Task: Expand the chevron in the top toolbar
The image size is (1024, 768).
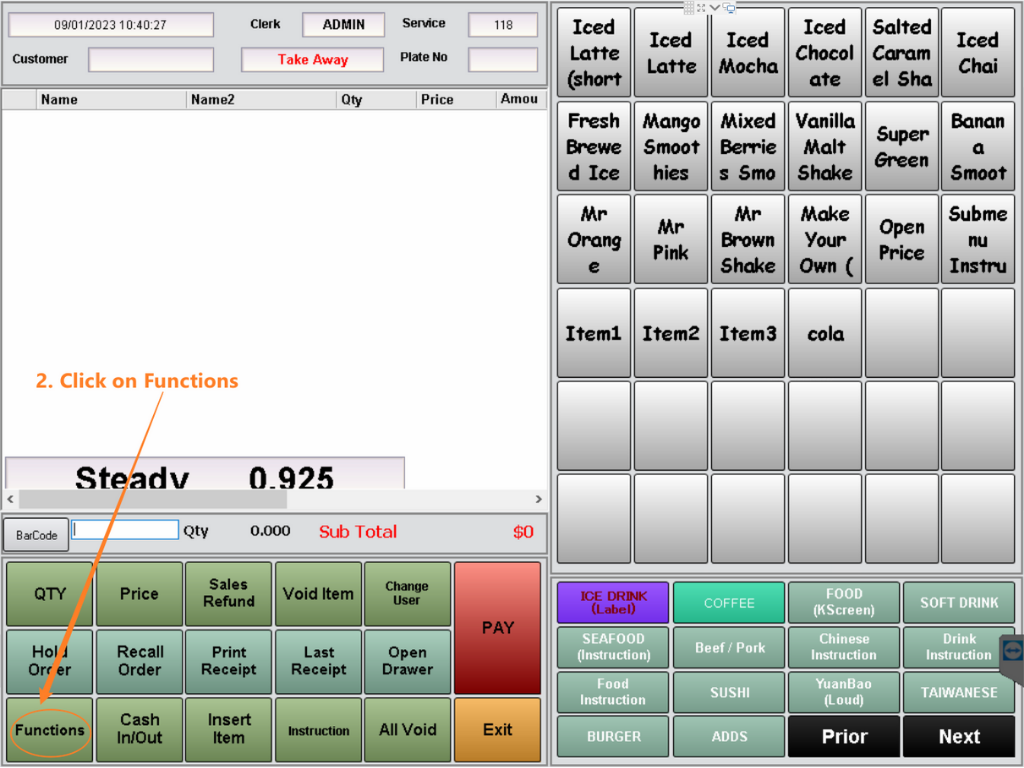Action: [715, 7]
